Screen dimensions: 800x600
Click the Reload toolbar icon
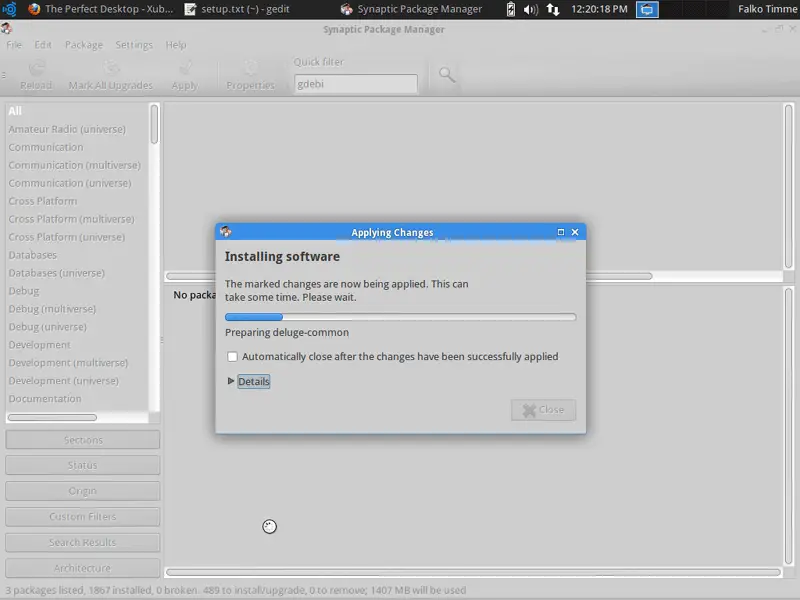coord(36,68)
